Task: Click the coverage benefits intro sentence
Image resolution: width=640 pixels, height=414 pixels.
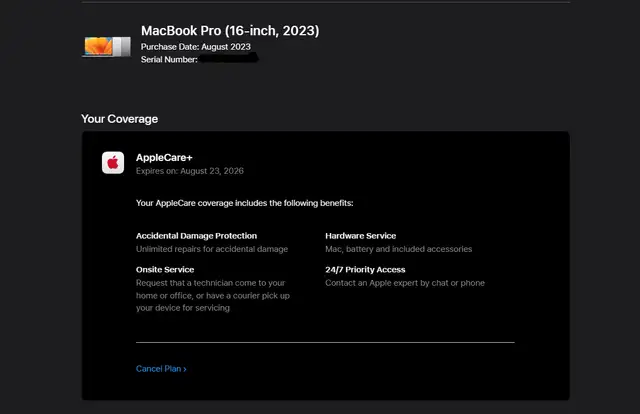Action: [244, 203]
